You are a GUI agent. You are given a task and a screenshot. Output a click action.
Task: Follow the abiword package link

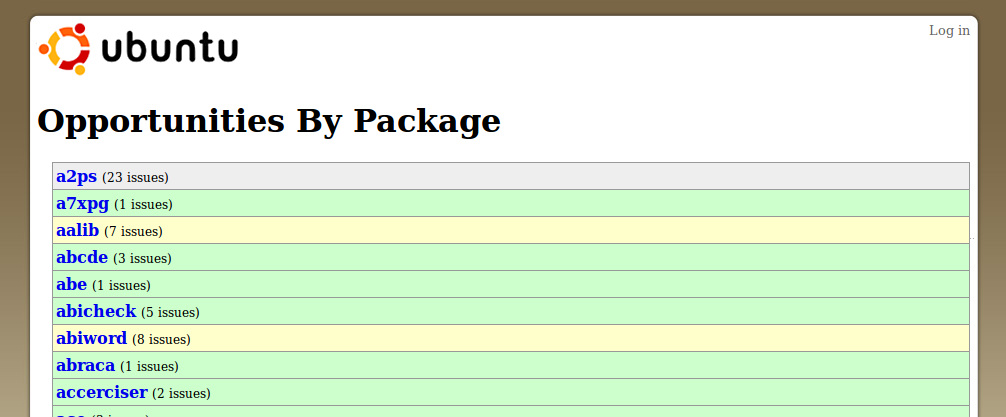pyautogui.click(x=92, y=338)
